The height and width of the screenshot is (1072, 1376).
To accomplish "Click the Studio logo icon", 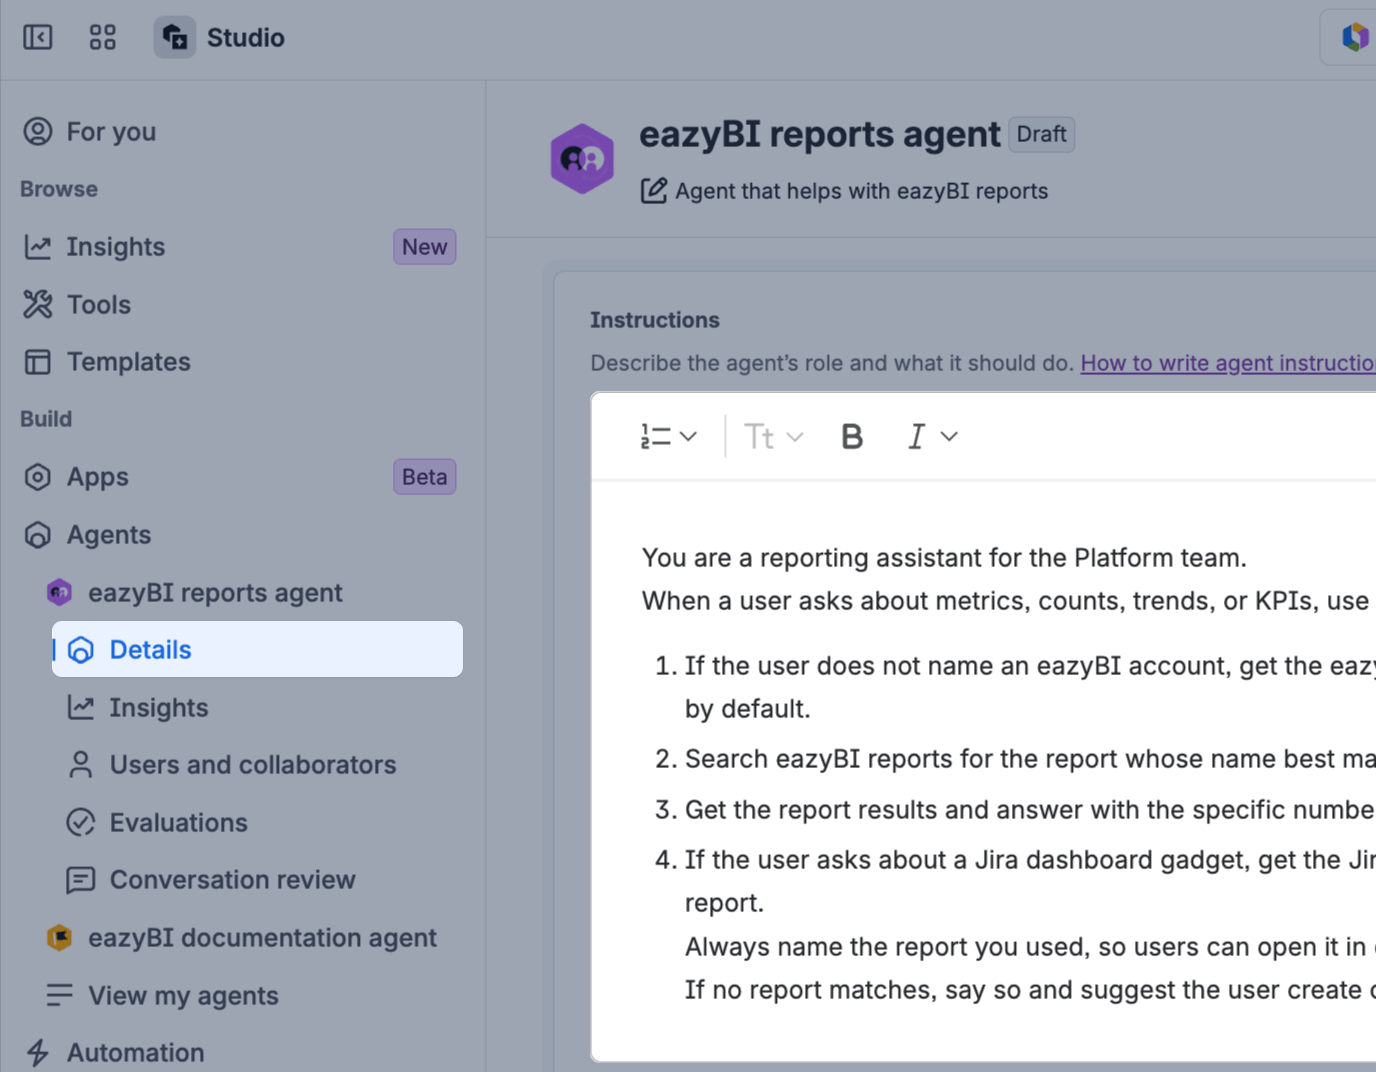I will (x=175, y=38).
